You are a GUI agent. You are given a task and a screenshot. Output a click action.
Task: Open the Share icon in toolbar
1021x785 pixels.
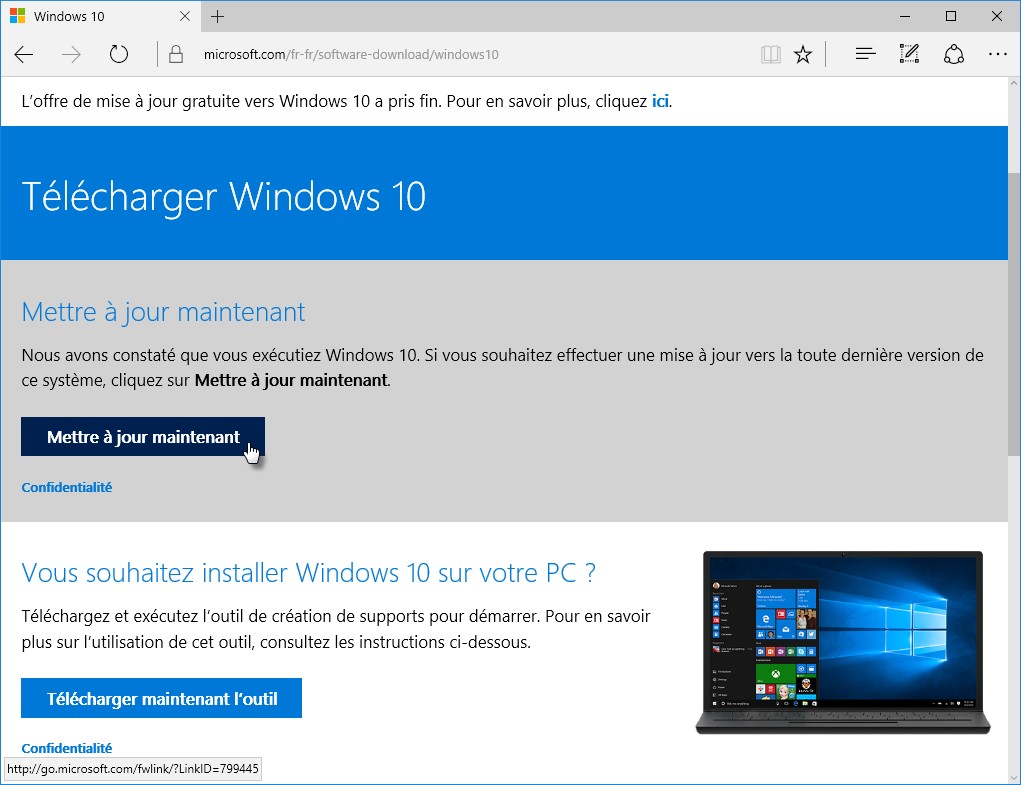point(954,55)
